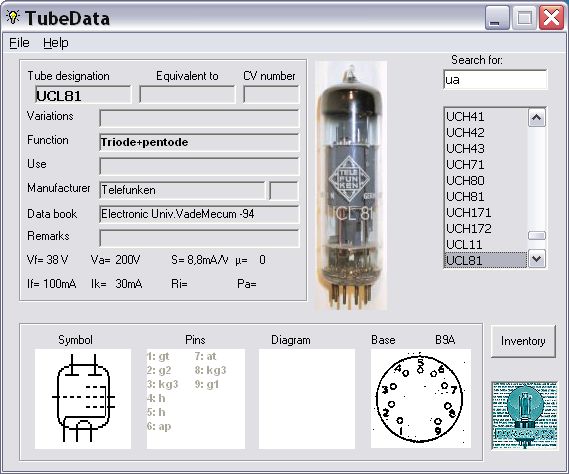The height and width of the screenshot is (474, 569).
Task: Click the TubeData lightbulb title icon
Action: 13,17
